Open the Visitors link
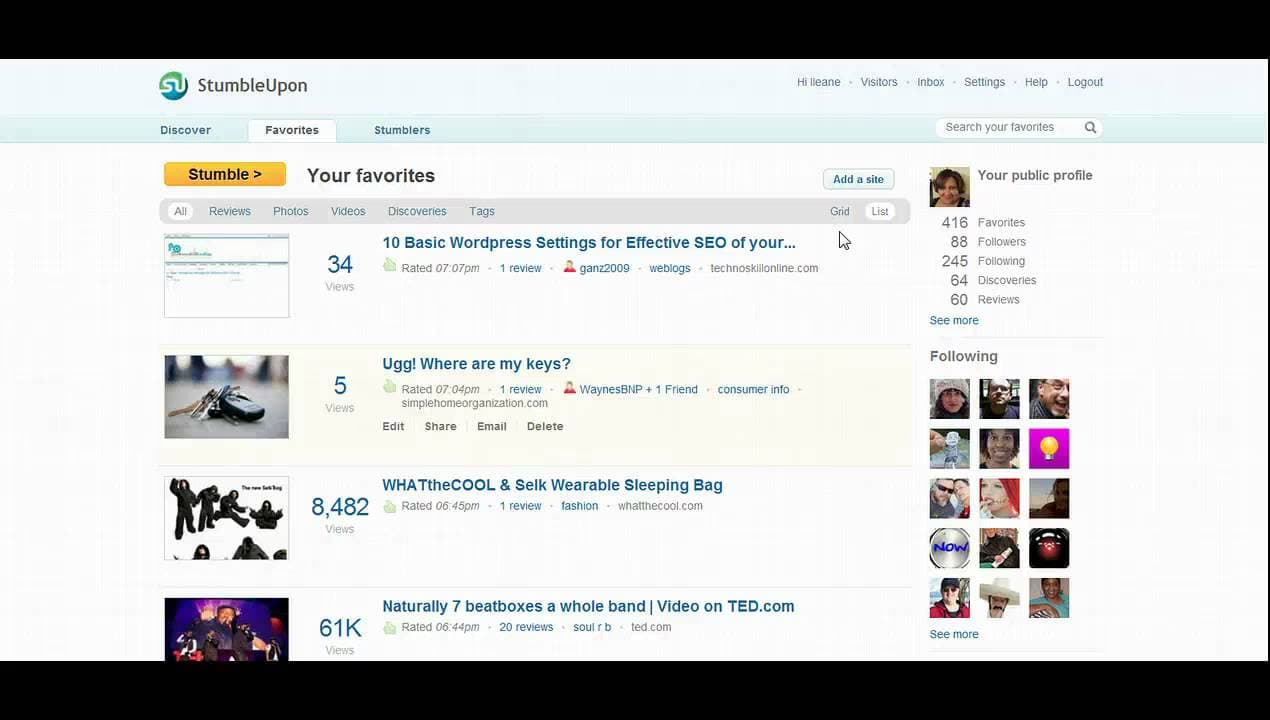The height and width of the screenshot is (720, 1270). 879,82
